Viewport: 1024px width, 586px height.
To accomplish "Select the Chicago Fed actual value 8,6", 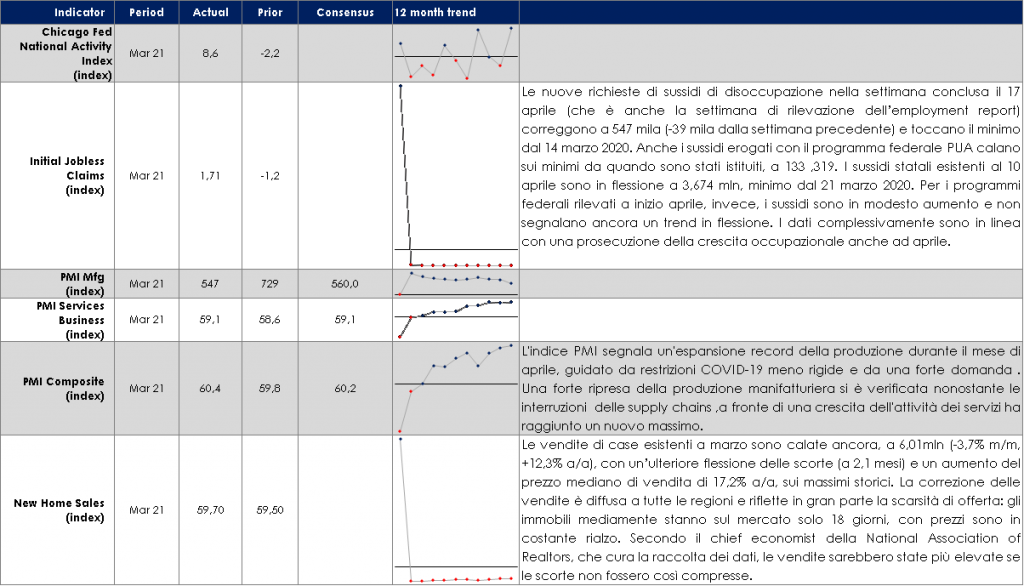I will click(210, 53).
